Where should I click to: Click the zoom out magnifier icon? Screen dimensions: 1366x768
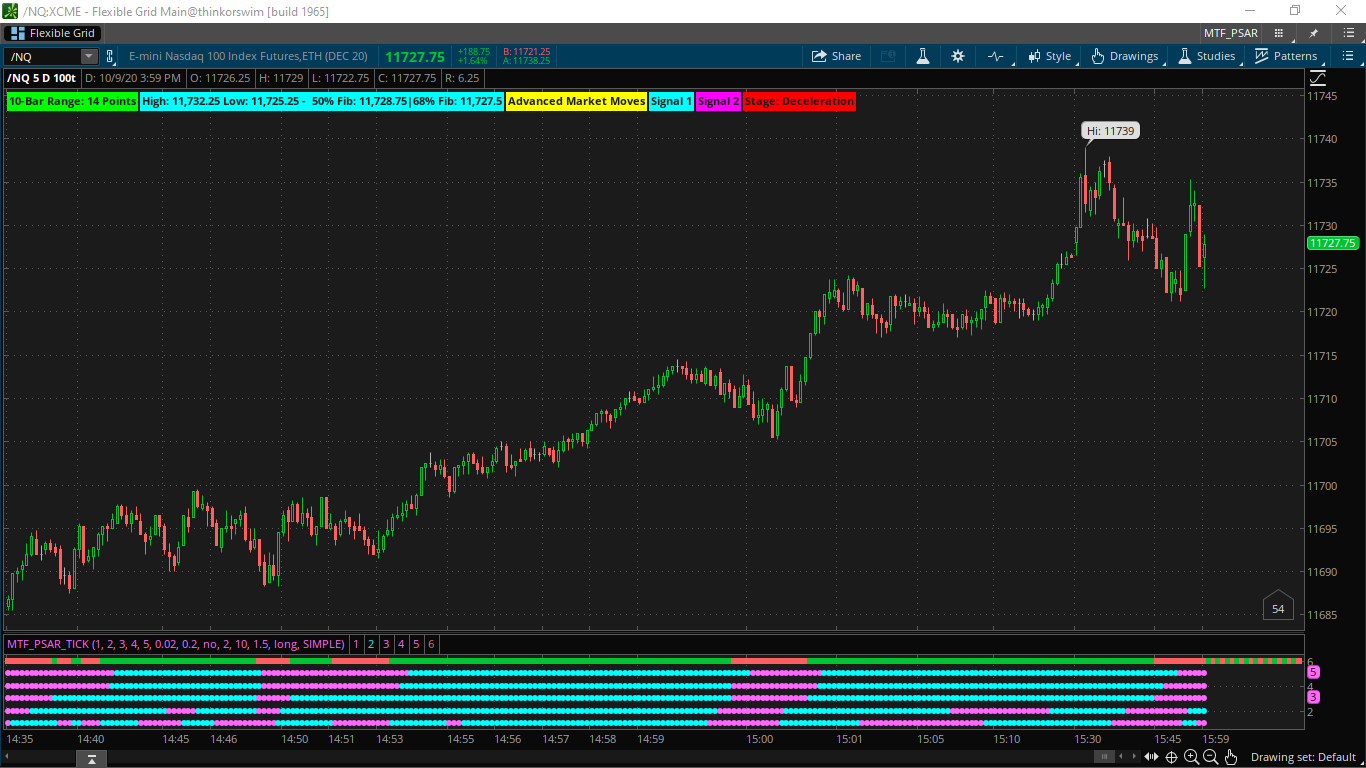tap(1211, 757)
